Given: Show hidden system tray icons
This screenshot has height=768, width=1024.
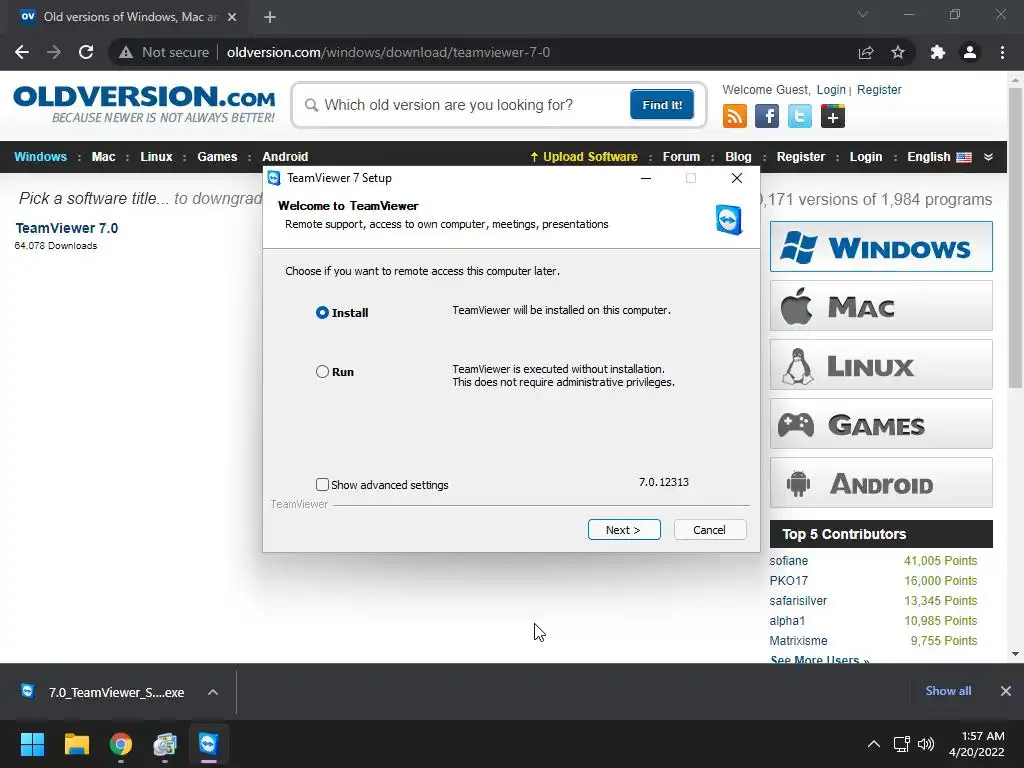Looking at the screenshot, I should (x=874, y=744).
